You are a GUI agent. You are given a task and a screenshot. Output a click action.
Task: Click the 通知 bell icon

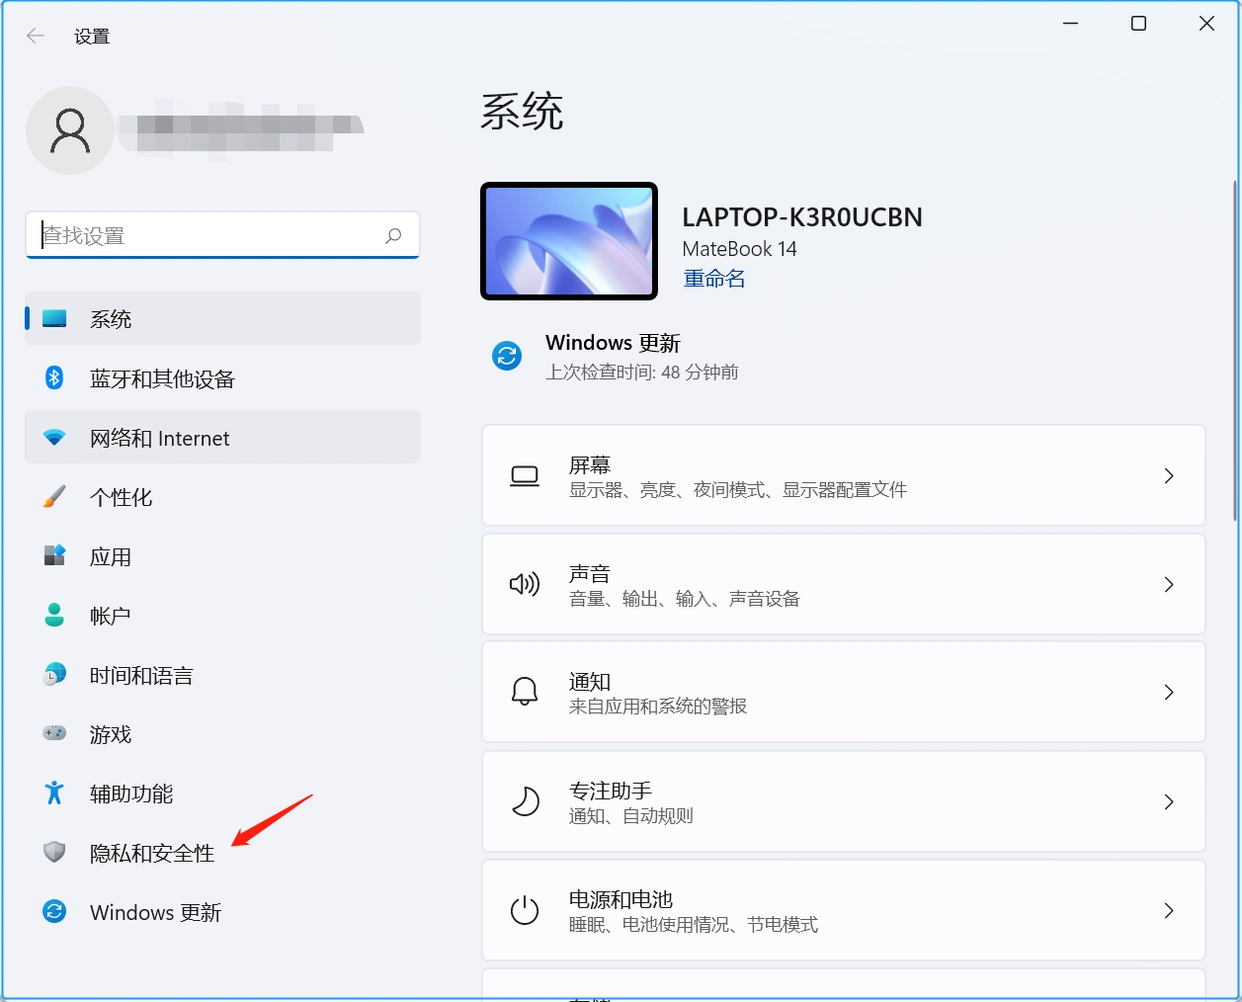click(524, 691)
